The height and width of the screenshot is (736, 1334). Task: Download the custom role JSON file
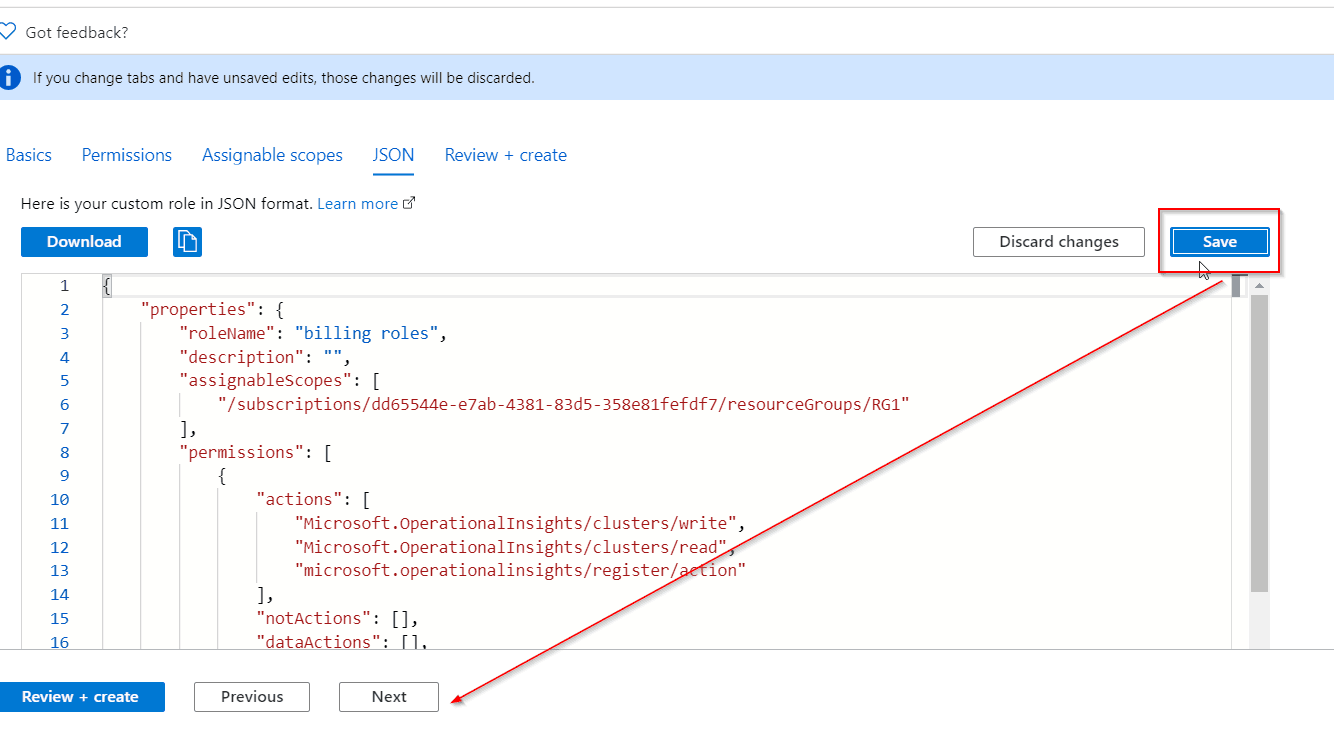84,241
